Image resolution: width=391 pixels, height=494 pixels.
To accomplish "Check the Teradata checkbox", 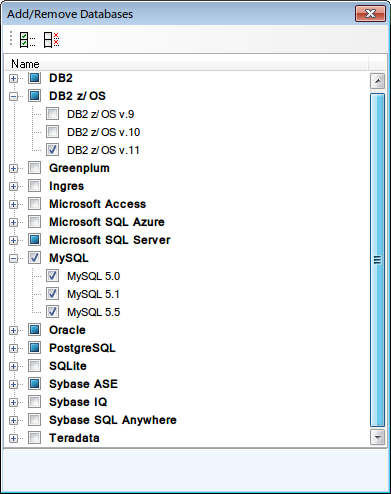I will pyautogui.click(x=34, y=438).
